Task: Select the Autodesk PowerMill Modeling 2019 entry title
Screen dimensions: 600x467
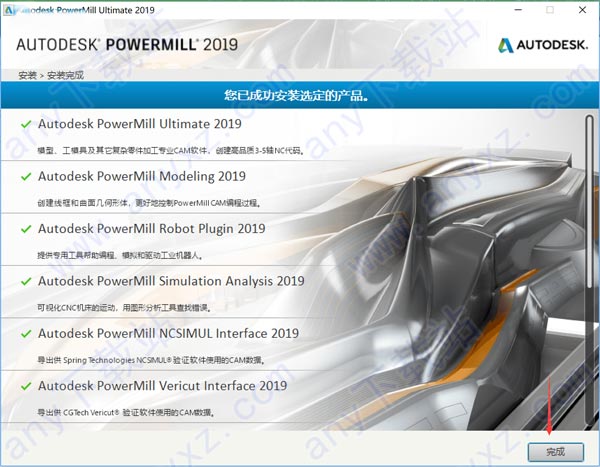Action: point(141,176)
